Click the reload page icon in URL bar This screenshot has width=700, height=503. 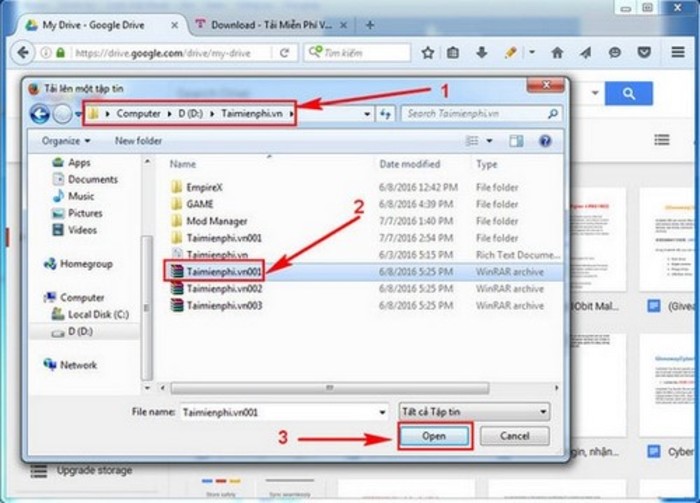point(284,53)
